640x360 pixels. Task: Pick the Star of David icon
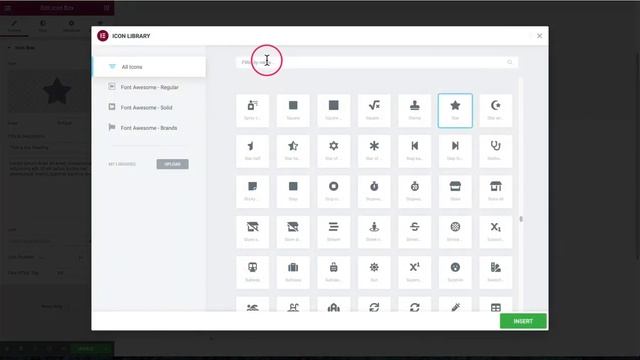point(333,151)
